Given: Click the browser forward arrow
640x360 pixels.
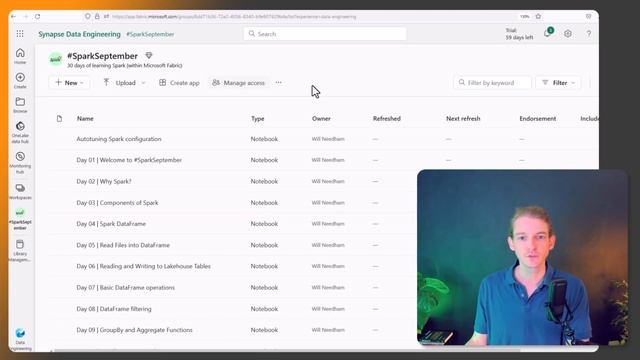Looking at the screenshot, I should click(25, 16).
